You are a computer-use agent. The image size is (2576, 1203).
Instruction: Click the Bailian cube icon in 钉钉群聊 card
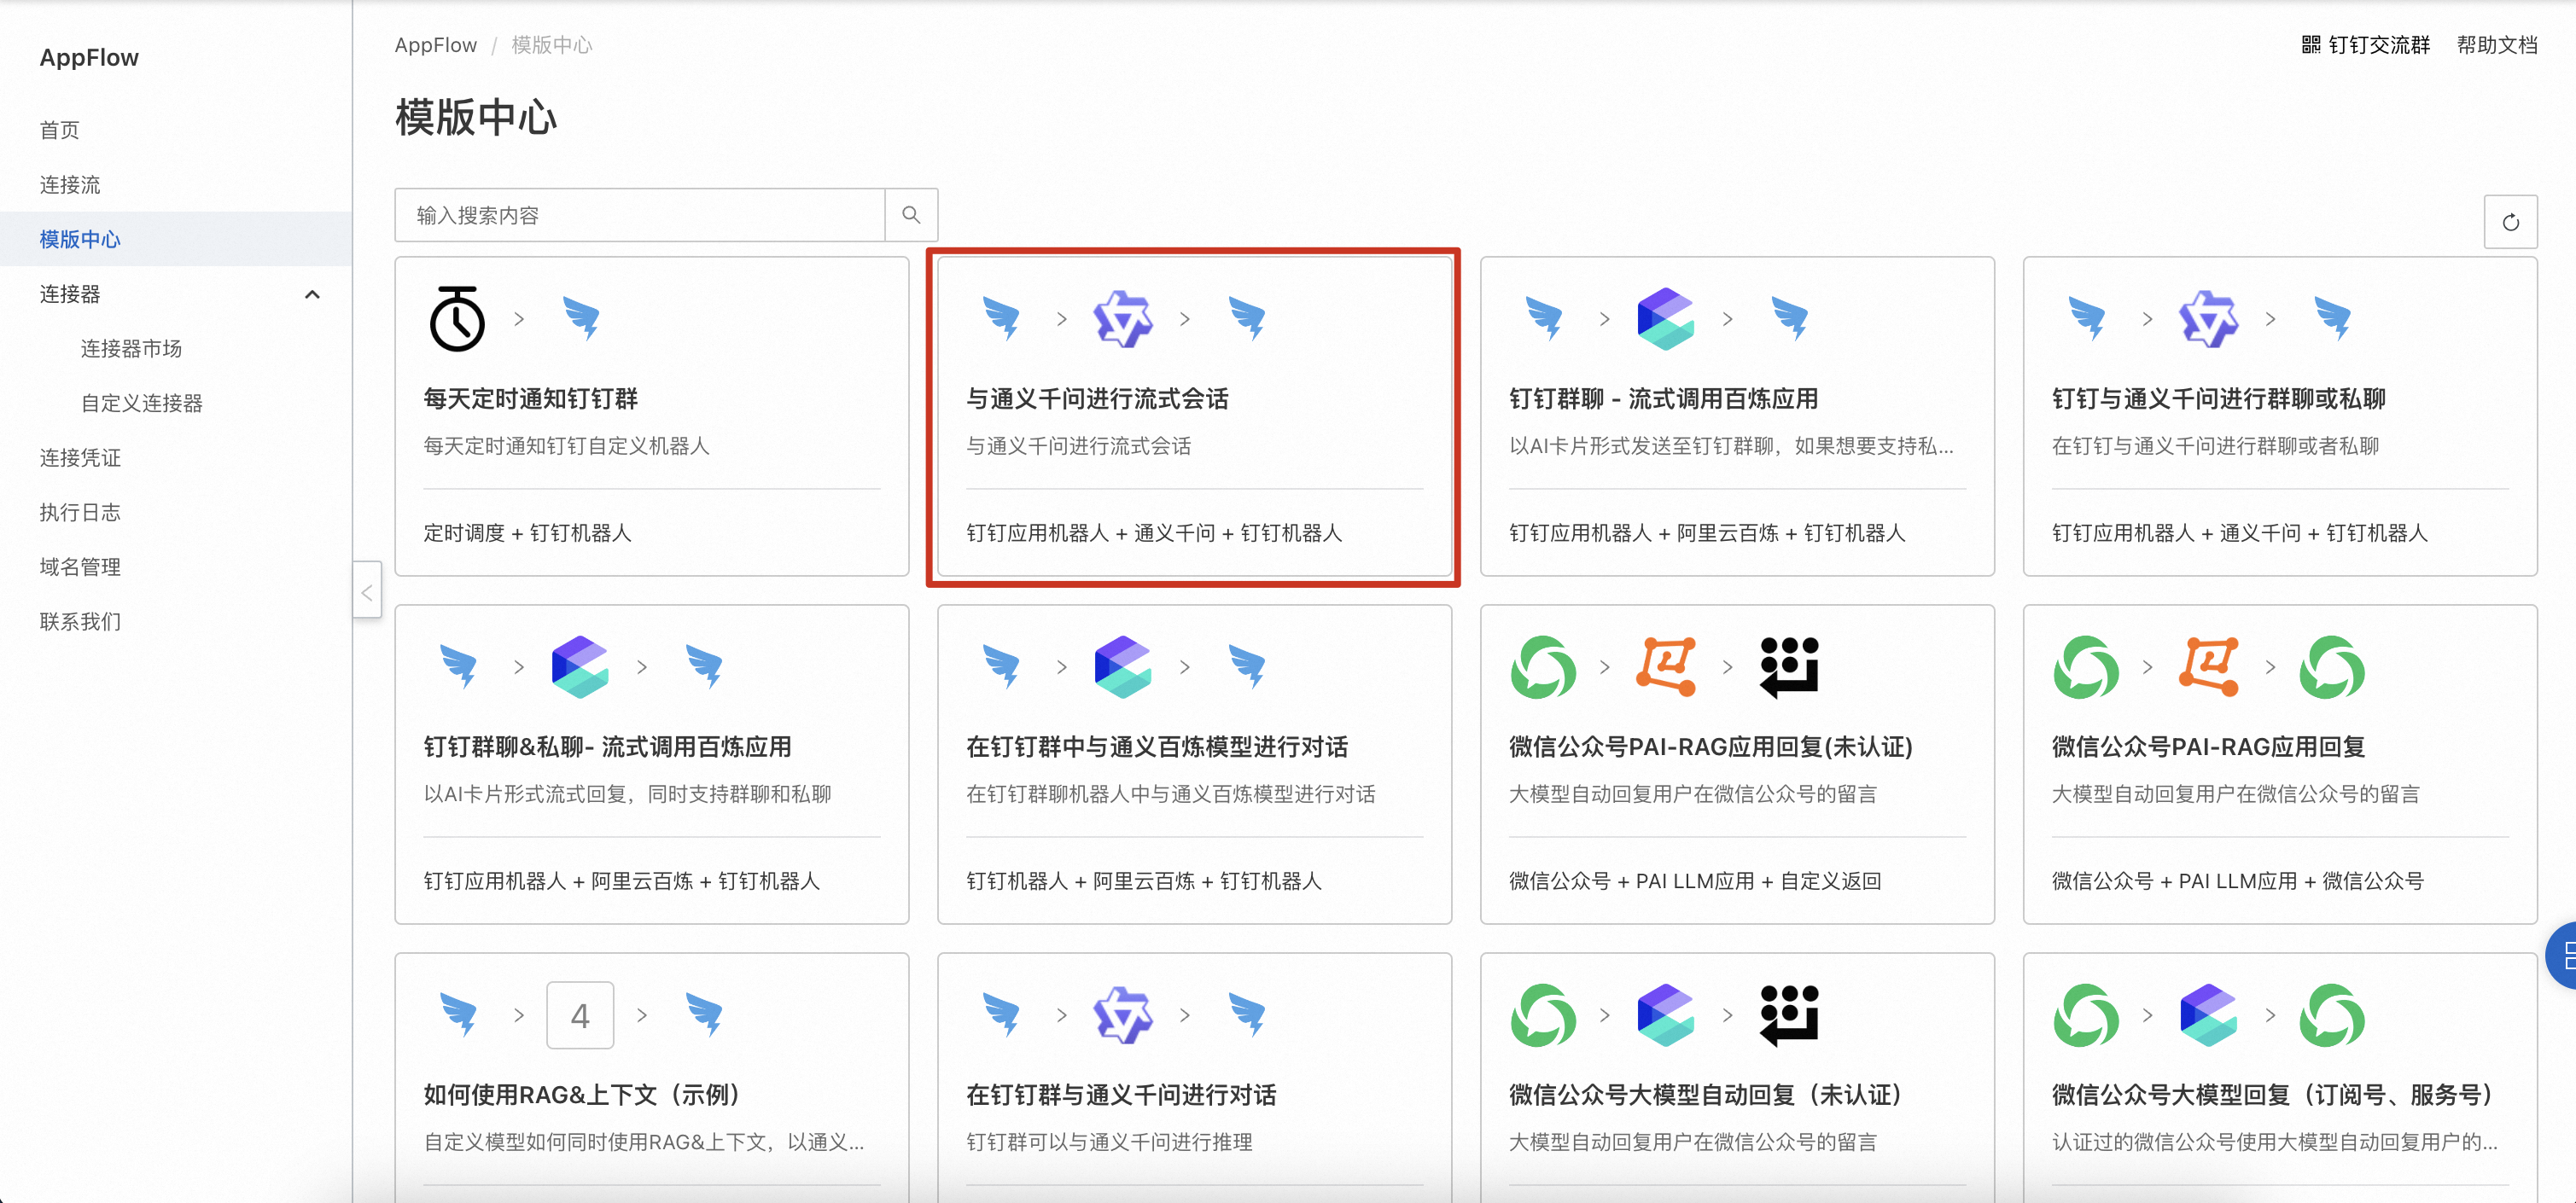(1665, 319)
